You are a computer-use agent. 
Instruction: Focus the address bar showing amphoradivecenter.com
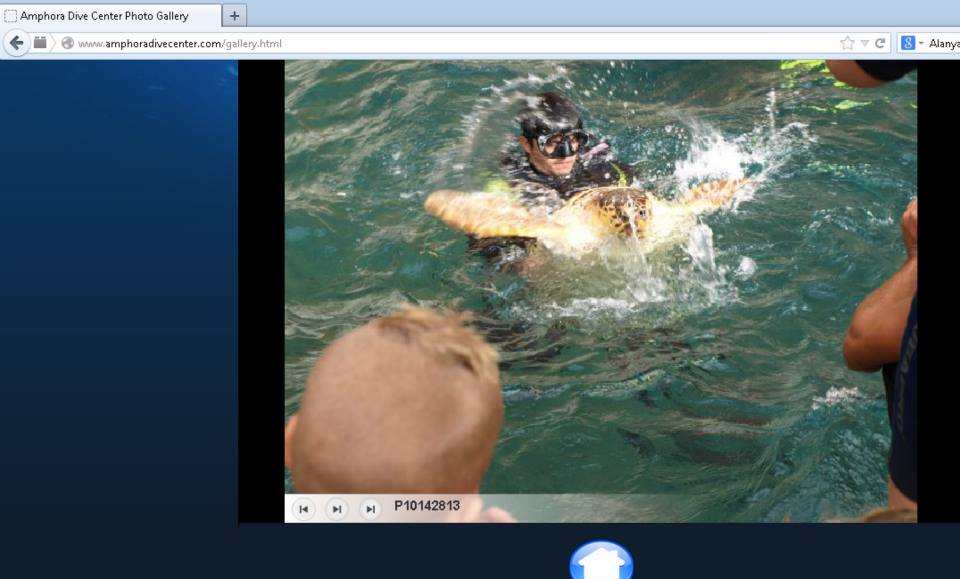(x=450, y=43)
